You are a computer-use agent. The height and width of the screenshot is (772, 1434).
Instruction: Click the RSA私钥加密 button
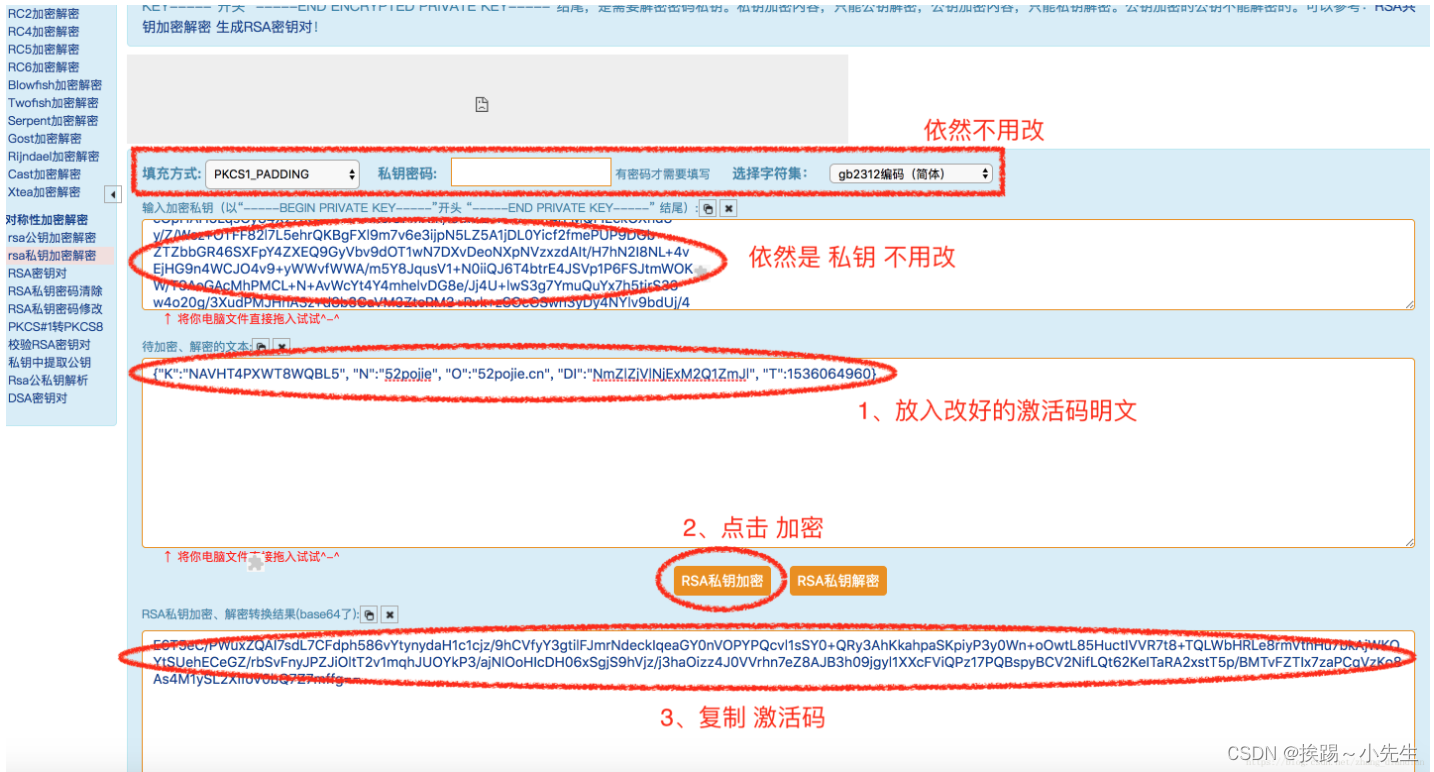(722, 581)
